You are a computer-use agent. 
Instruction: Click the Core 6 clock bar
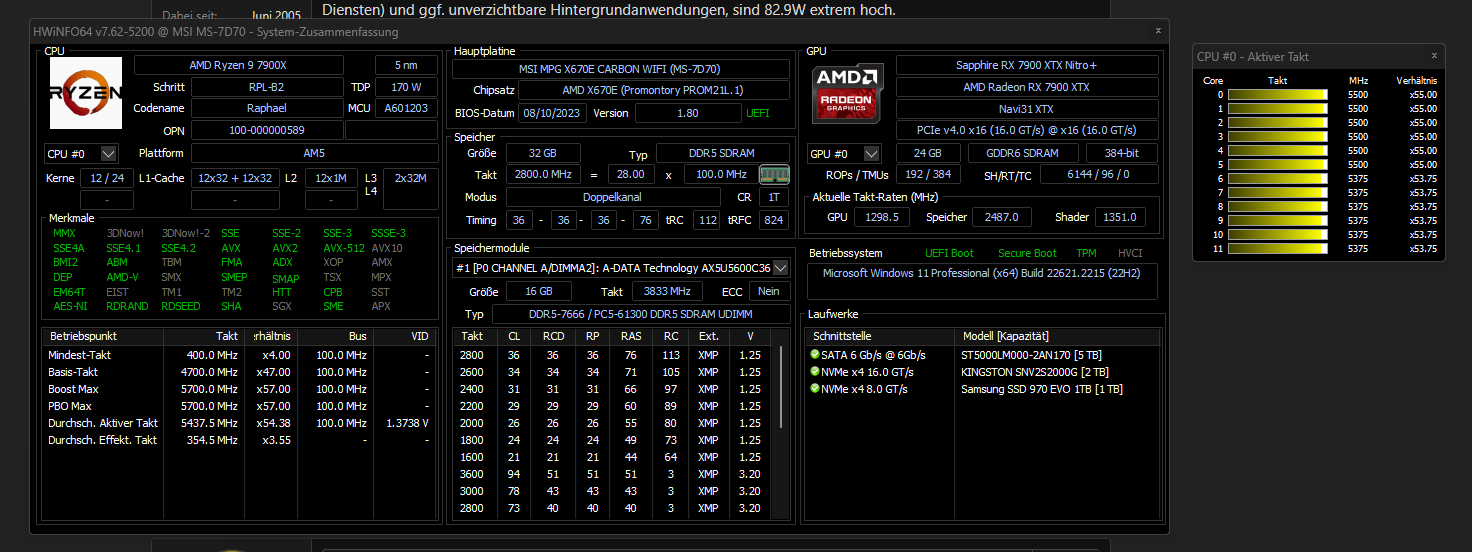(x=1277, y=179)
